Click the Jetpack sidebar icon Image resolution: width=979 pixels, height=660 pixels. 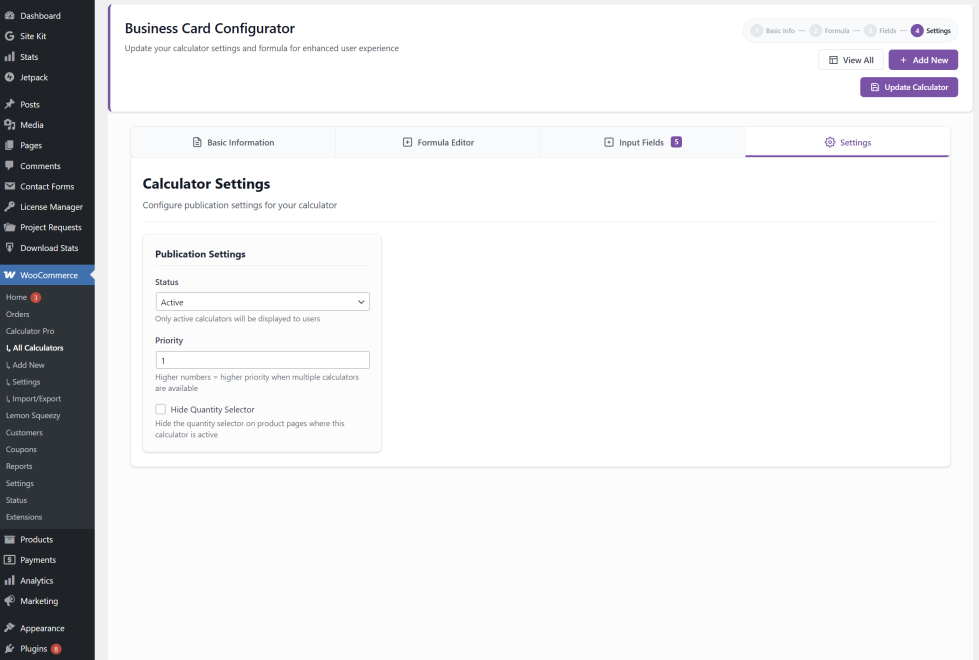coord(10,77)
